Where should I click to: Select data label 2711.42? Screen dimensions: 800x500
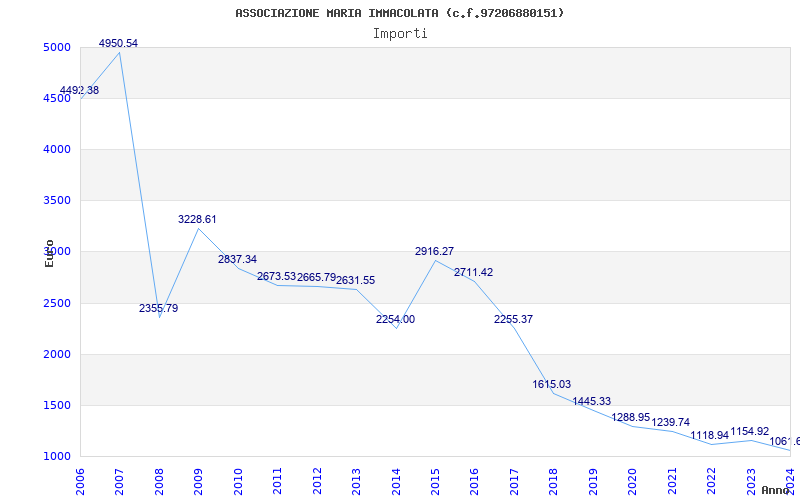(473, 272)
